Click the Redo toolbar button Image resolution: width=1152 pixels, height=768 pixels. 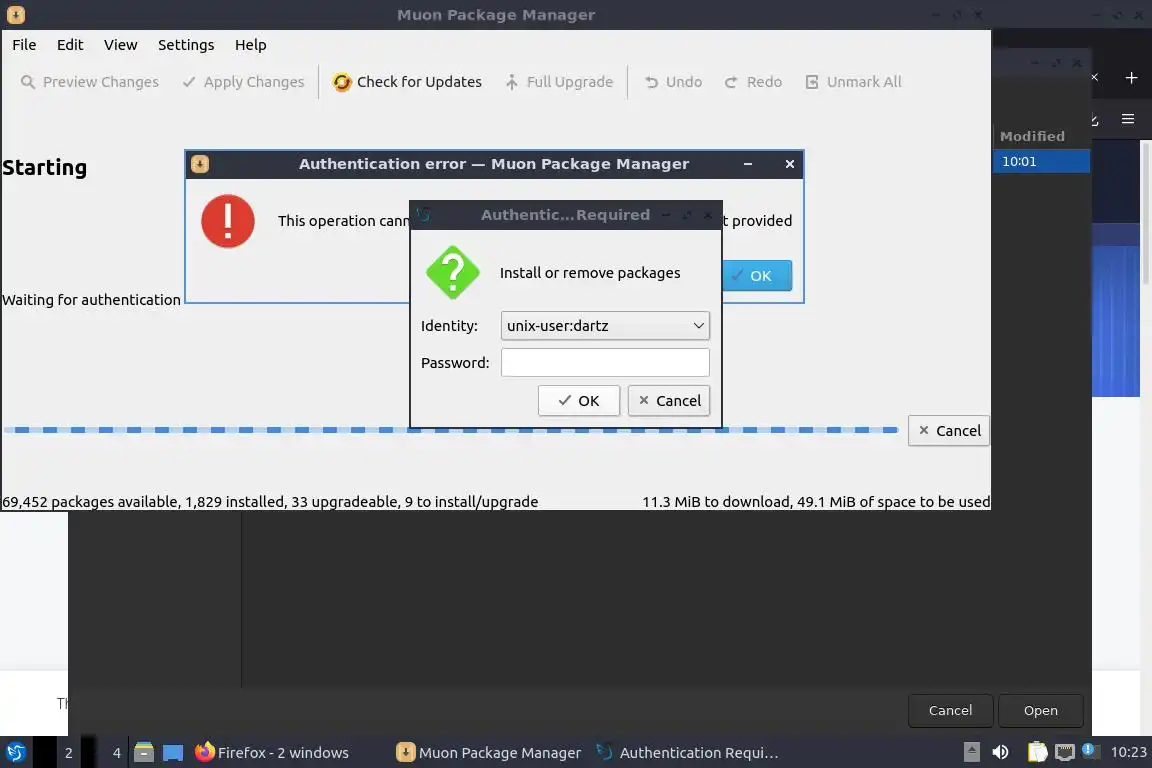tap(753, 82)
